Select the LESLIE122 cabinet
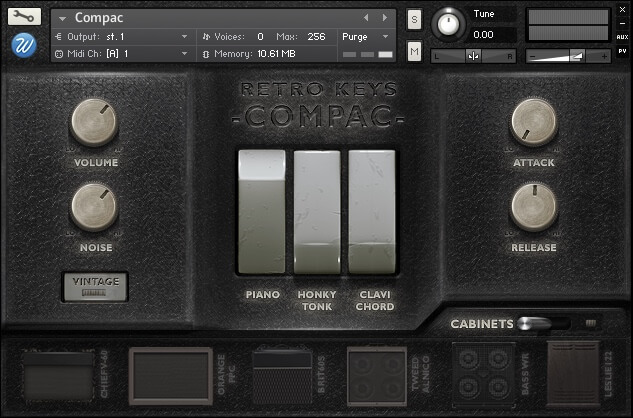This screenshot has width=633, height=418. coord(573,374)
